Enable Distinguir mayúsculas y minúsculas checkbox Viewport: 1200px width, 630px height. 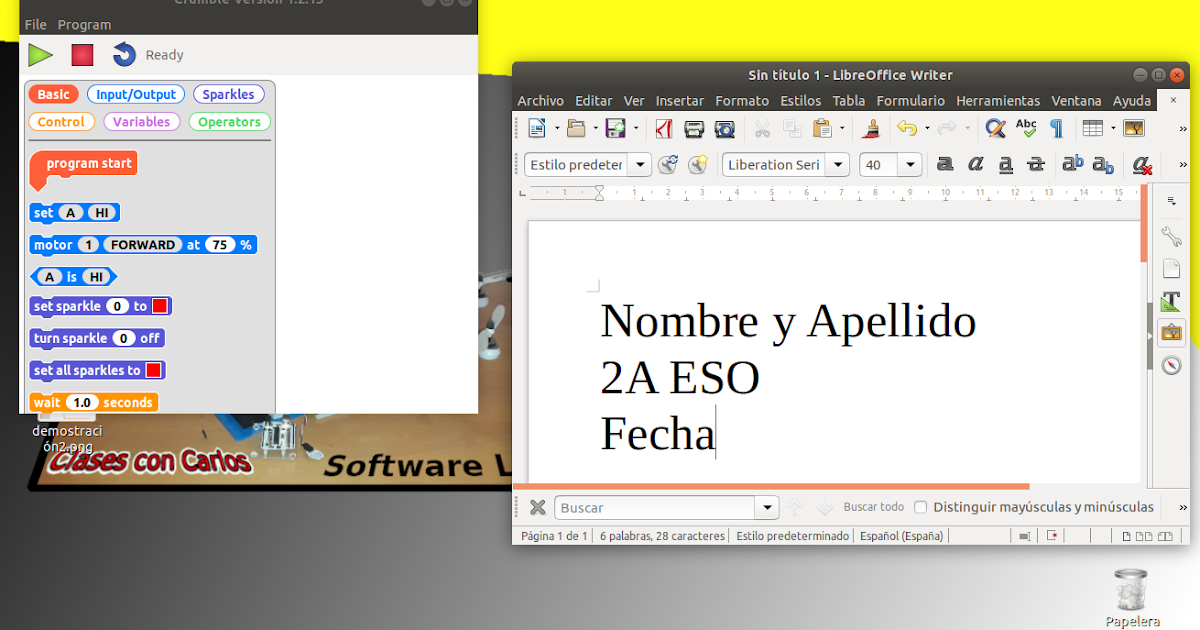coord(920,507)
